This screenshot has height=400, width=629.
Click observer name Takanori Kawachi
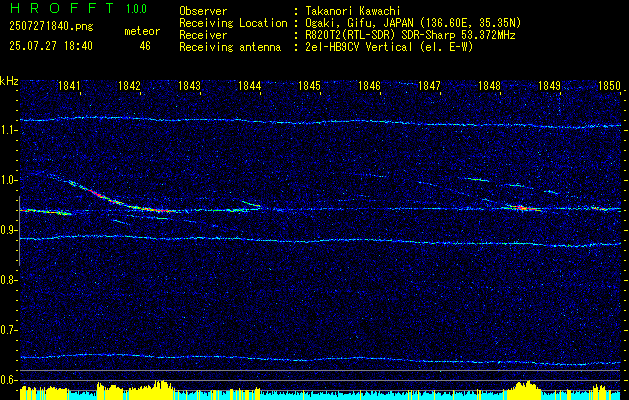click(x=353, y=11)
